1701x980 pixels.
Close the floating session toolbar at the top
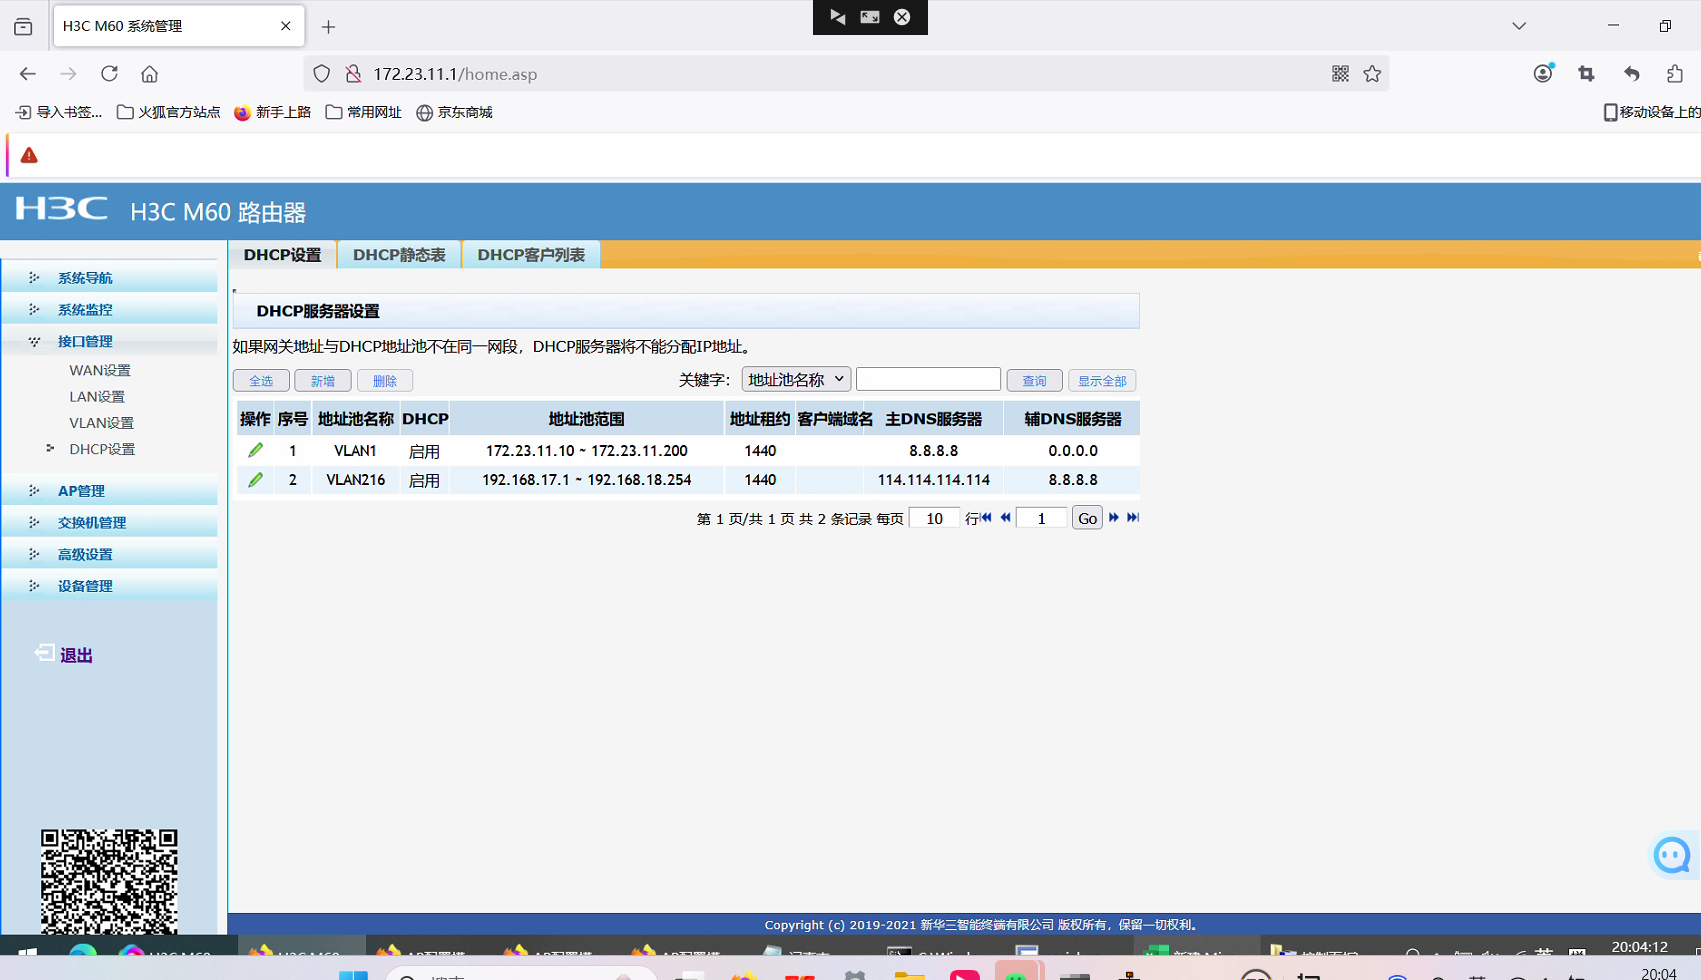click(902, 17)
